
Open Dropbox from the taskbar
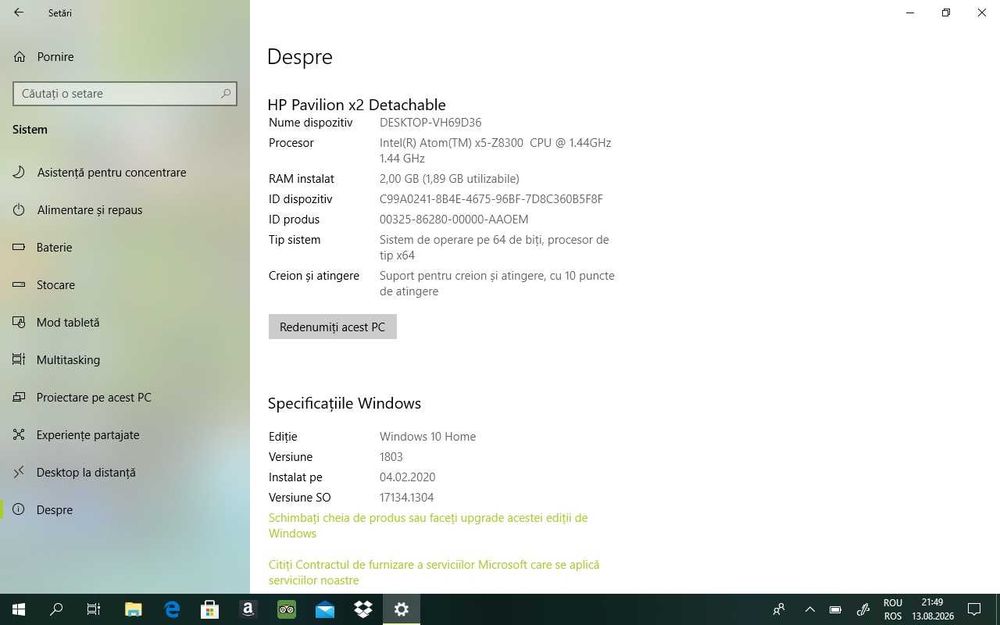tap(363, 610)
